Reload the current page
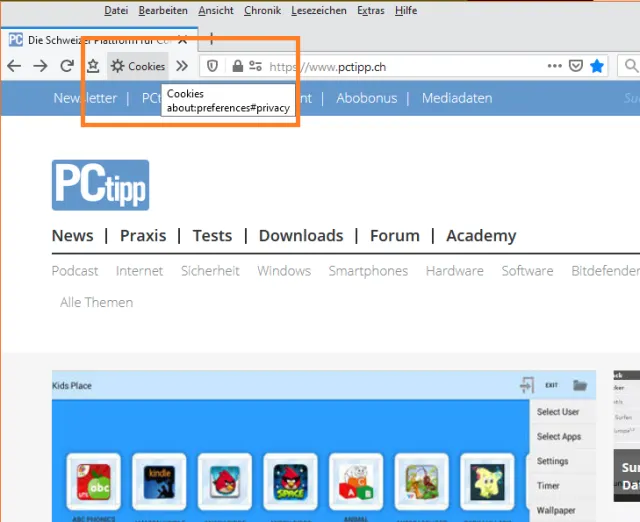The image size is (640, 522). [66, 66]
